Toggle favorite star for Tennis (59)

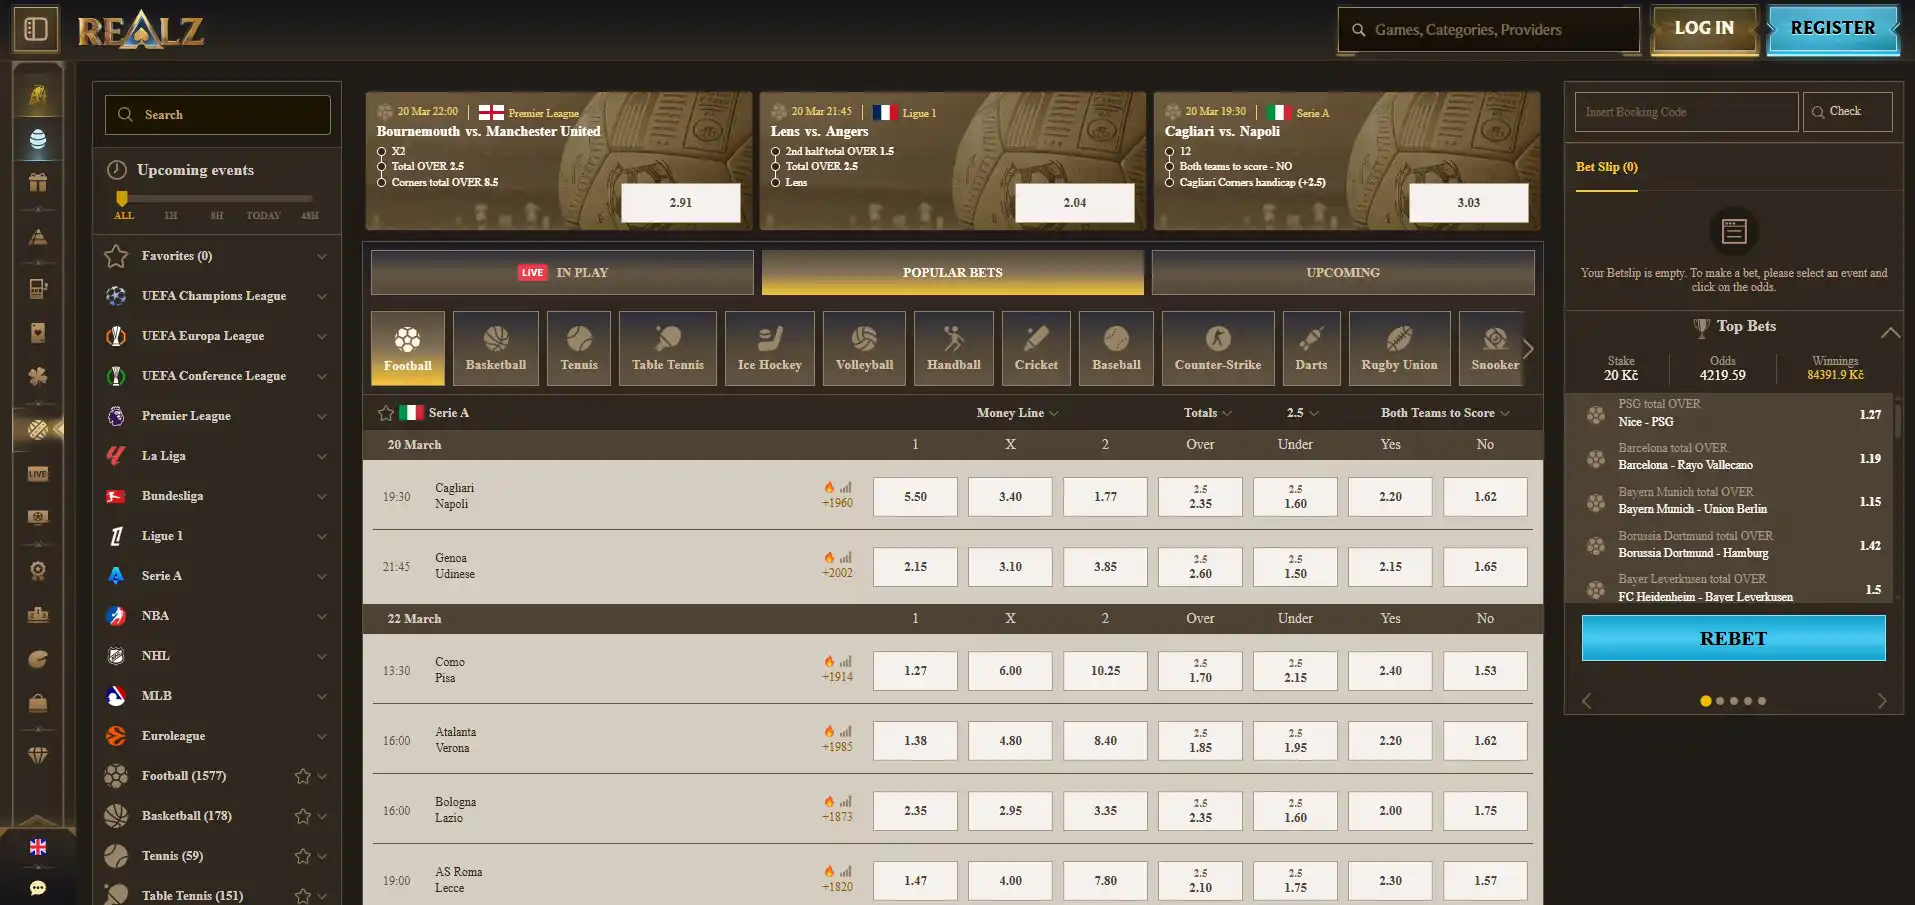pos(303,856)
